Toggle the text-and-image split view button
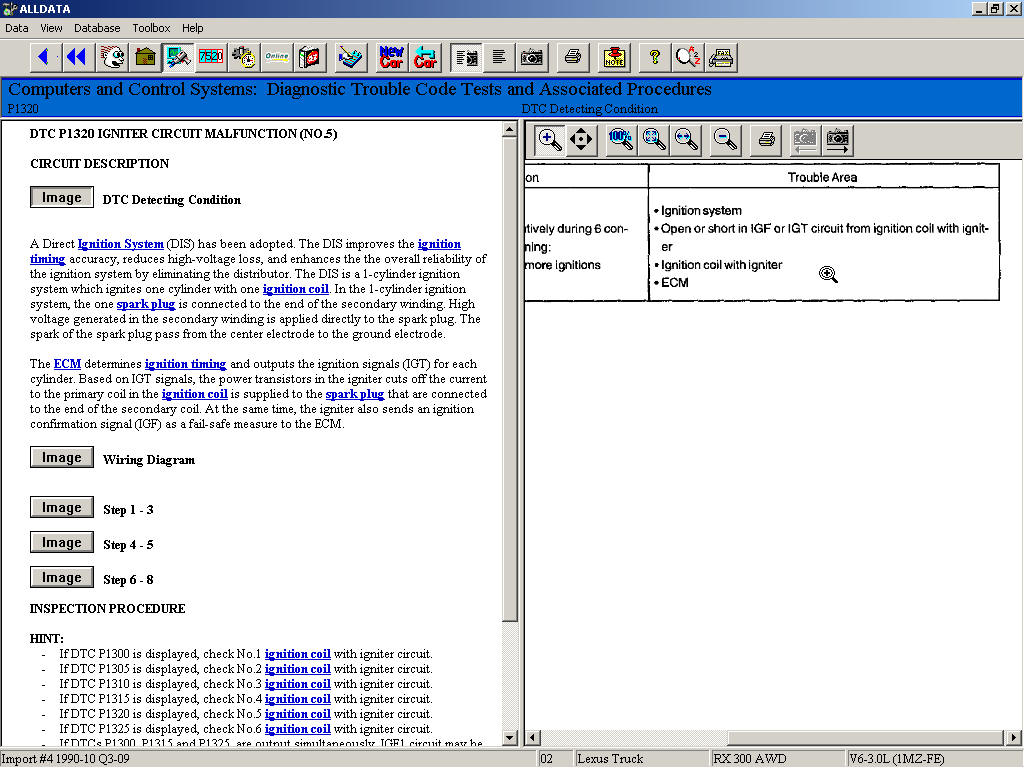Screen dimensions: 1024x768 point(466,57)
